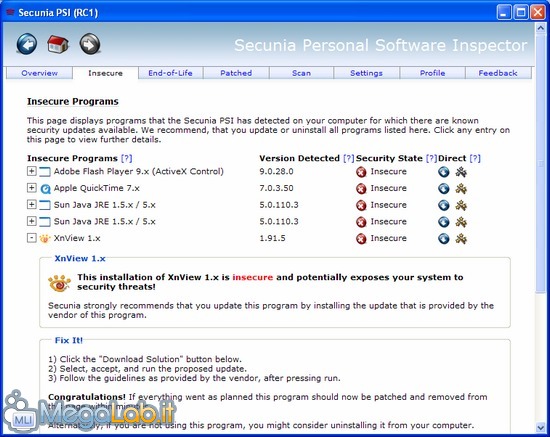
Task: Click the vertical scrollbar thumb
Action: (540, 163)
